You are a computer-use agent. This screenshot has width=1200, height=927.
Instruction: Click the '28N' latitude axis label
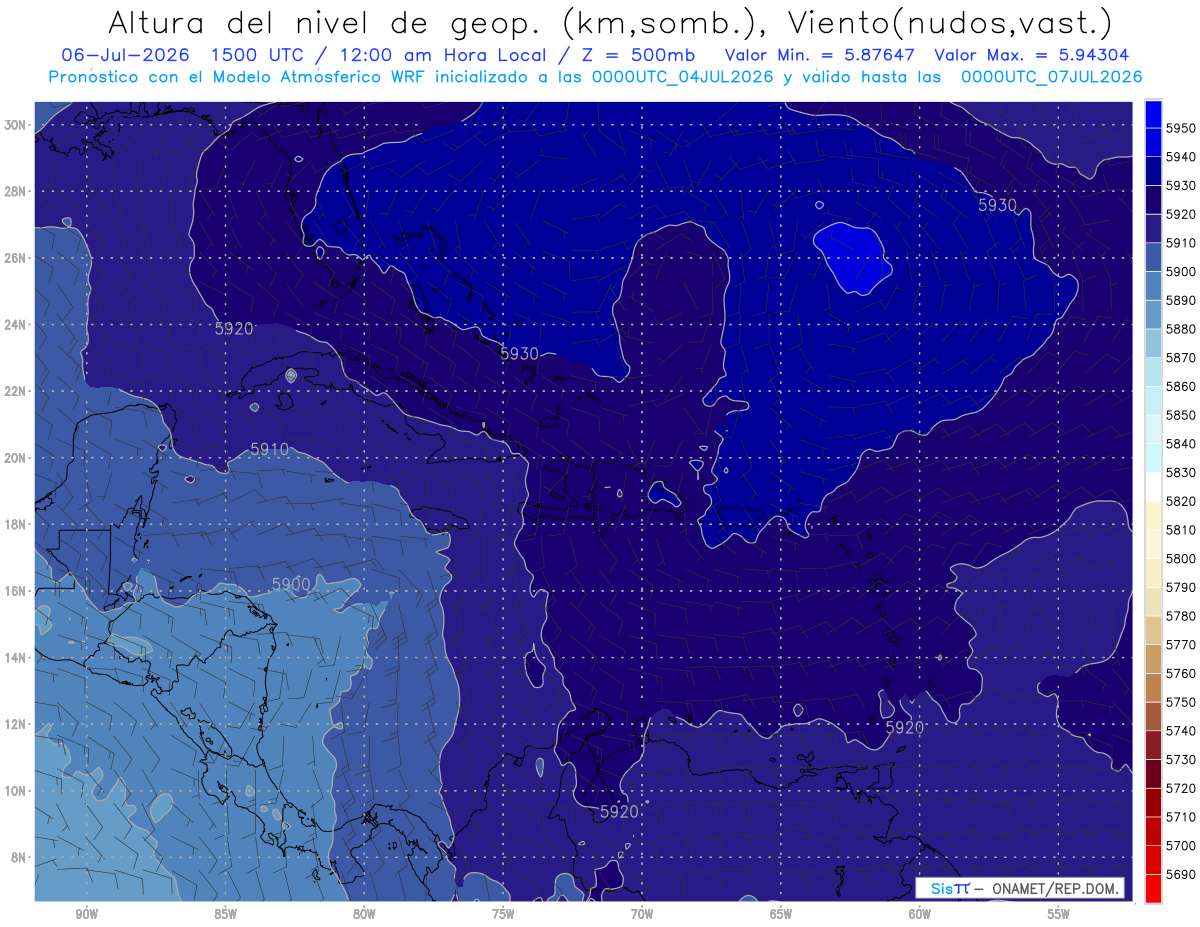tap(16, 191)
